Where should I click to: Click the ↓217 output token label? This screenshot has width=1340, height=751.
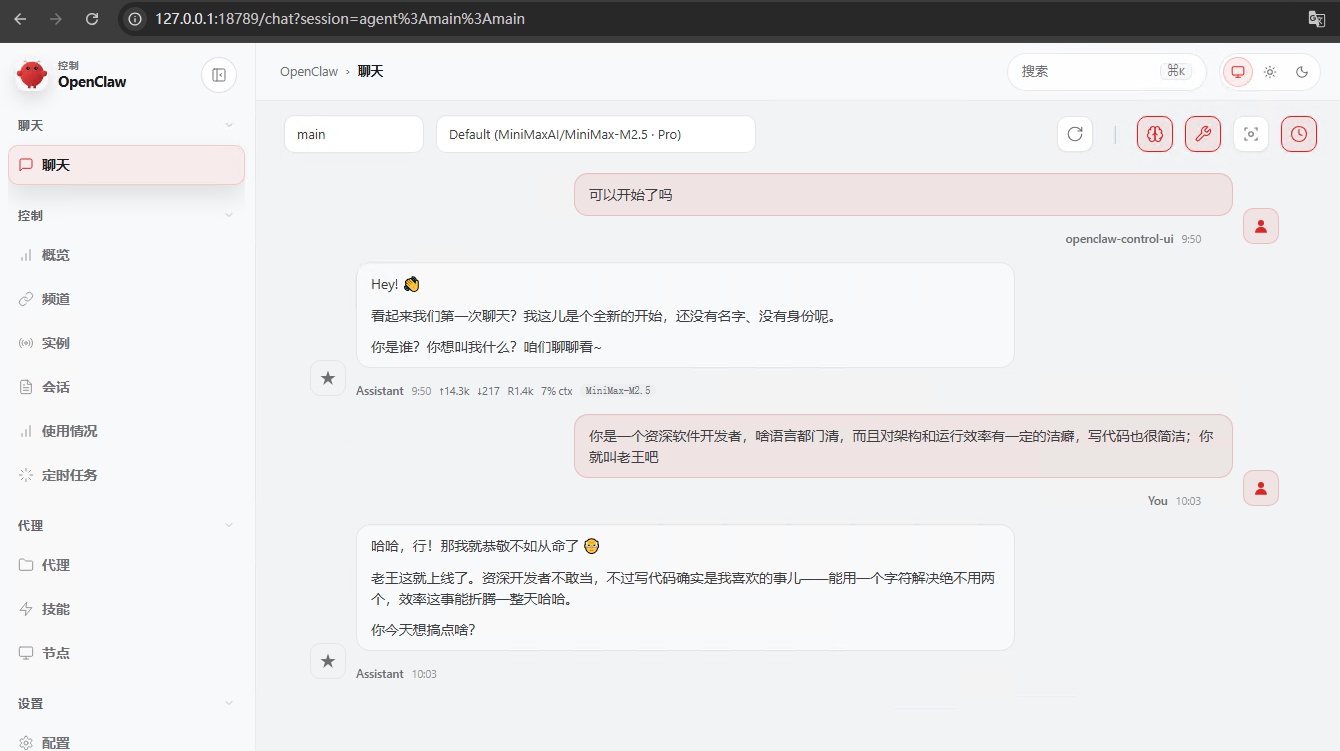[488, 391]
